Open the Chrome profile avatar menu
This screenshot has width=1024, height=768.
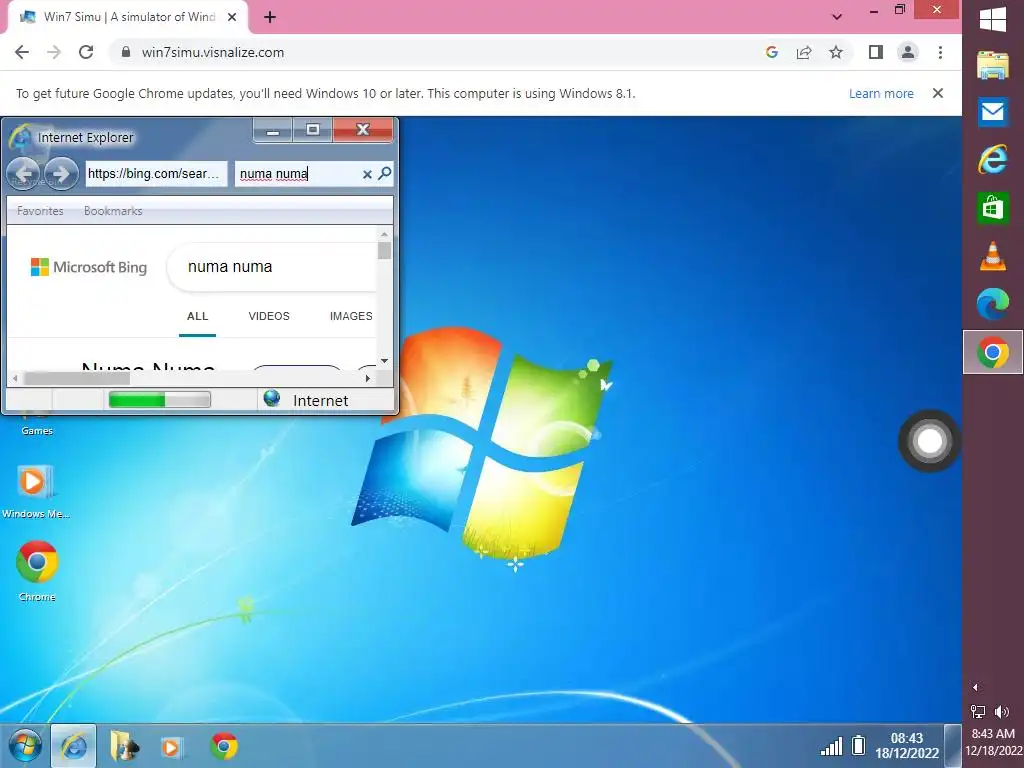(908, 52)
